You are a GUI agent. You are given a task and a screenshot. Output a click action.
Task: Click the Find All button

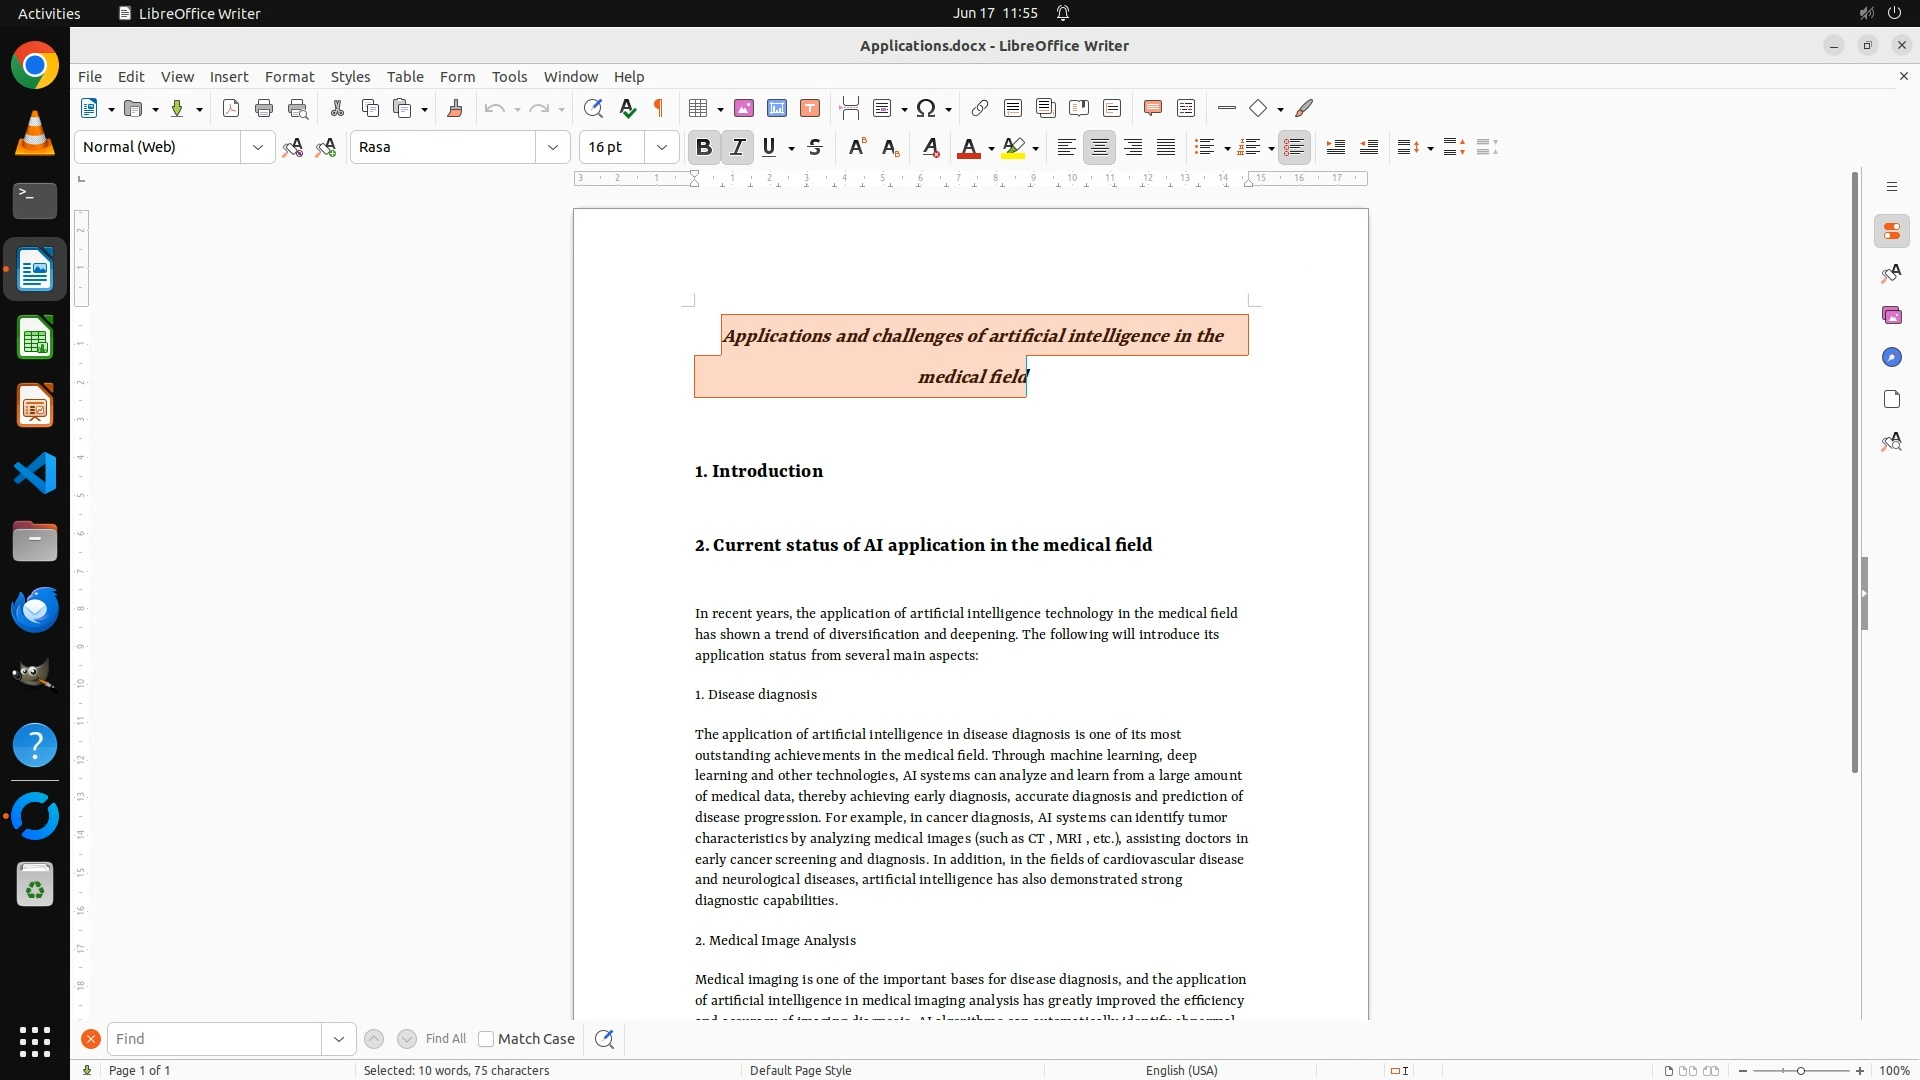click(446, 1039)
